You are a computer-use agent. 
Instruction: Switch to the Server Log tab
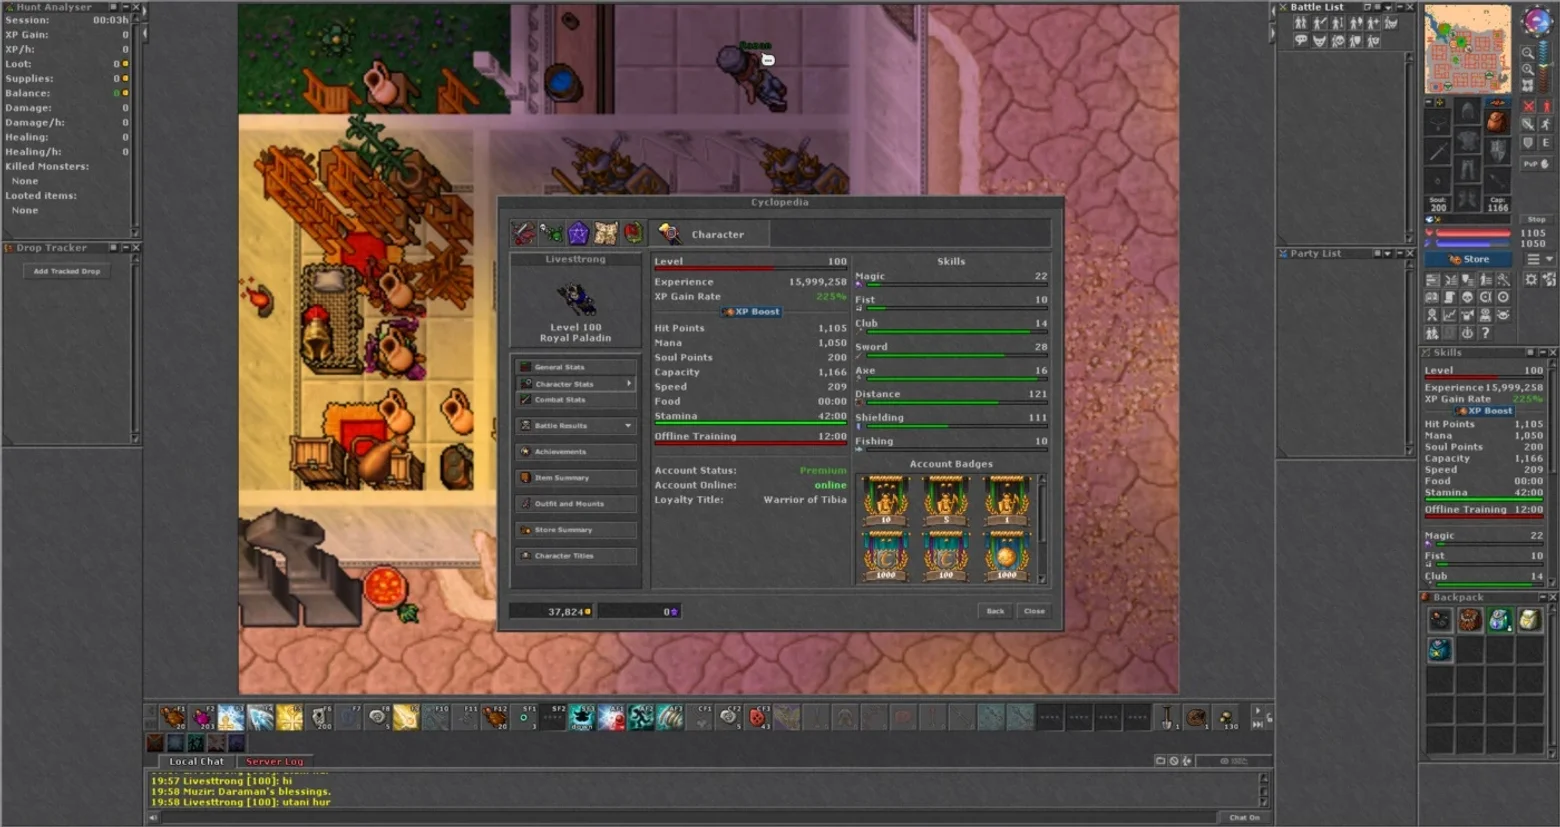(x=274, y=762)
